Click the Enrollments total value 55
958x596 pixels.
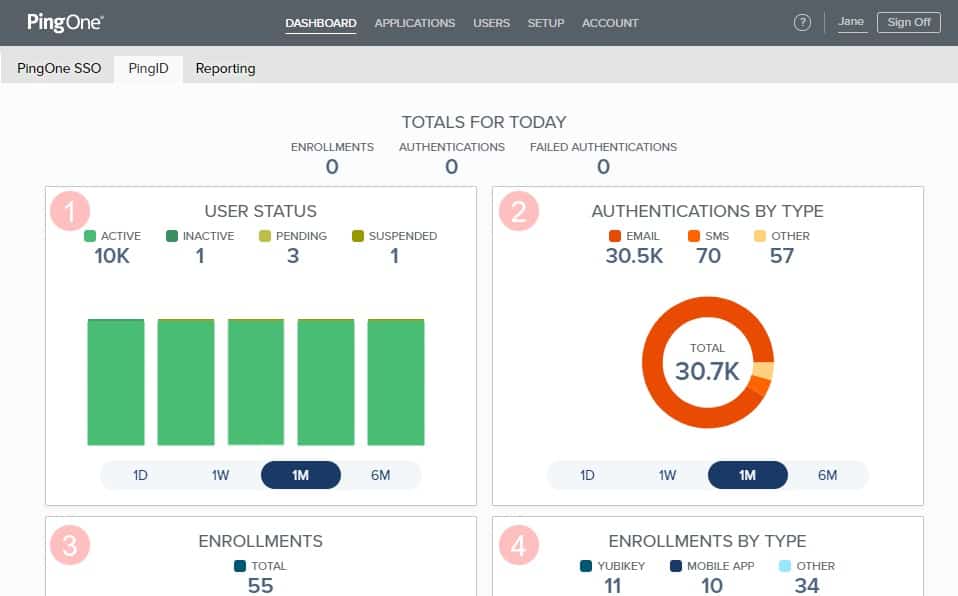click(260, 586)
